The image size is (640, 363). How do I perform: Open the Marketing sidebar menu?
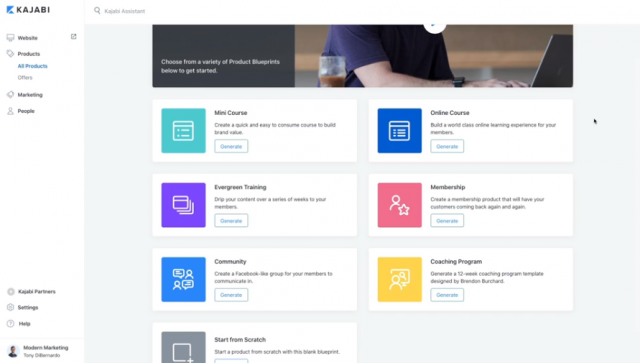(30, 95)
